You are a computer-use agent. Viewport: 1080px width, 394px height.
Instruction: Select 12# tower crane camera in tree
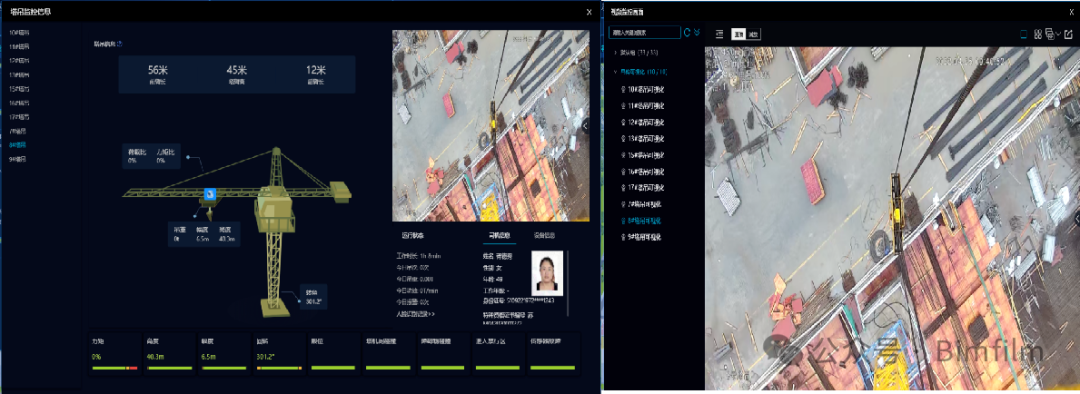[x=641, y=122]
